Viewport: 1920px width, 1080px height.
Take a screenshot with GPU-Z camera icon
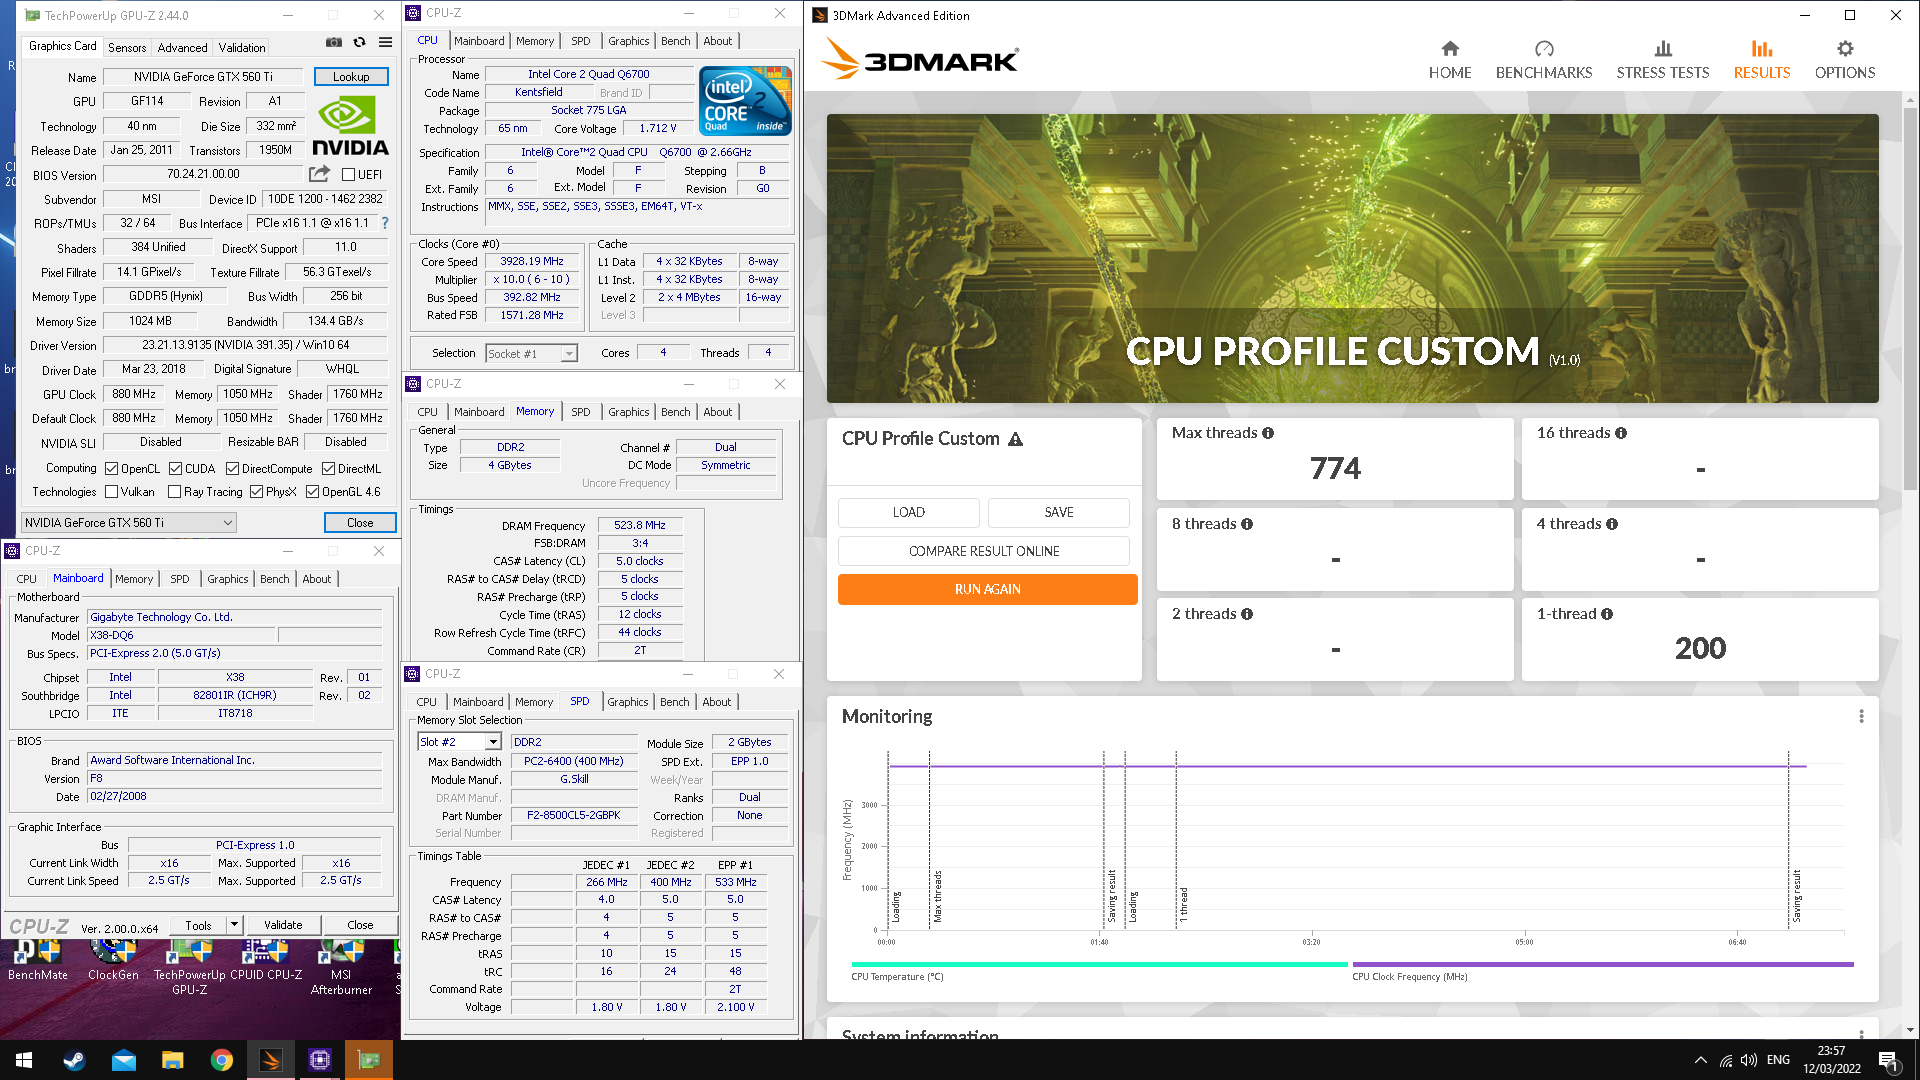334,42
